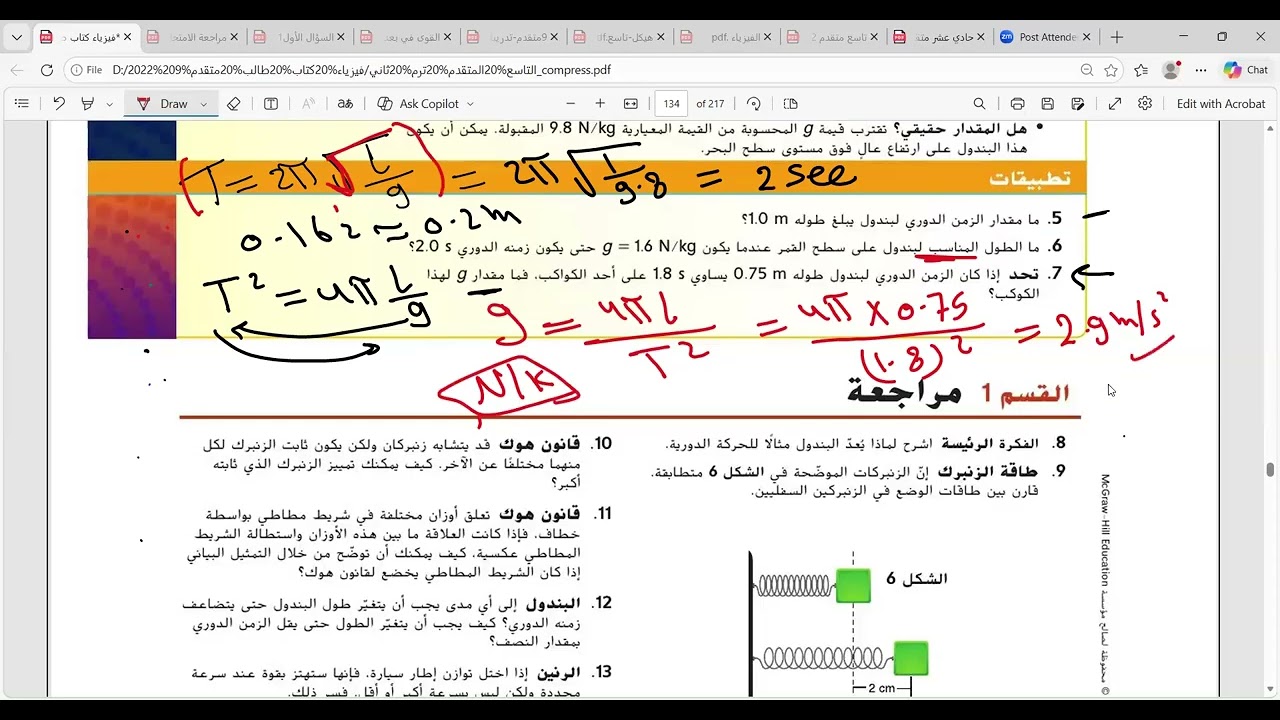Screen dimensions: 1280x720
Task: Open the Favorites list
Action: click(x=1141, y=70)
